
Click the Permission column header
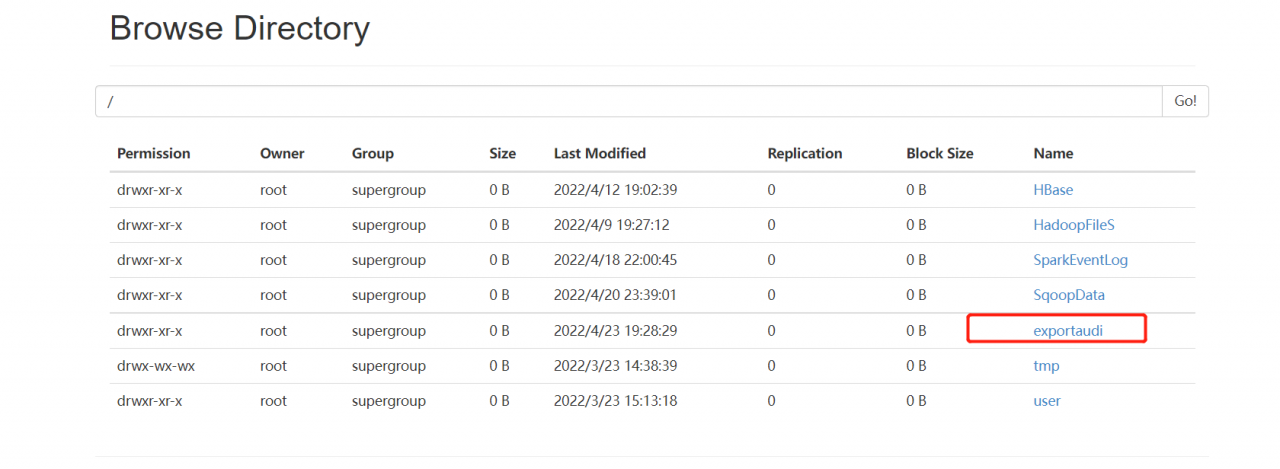[153, 154]
